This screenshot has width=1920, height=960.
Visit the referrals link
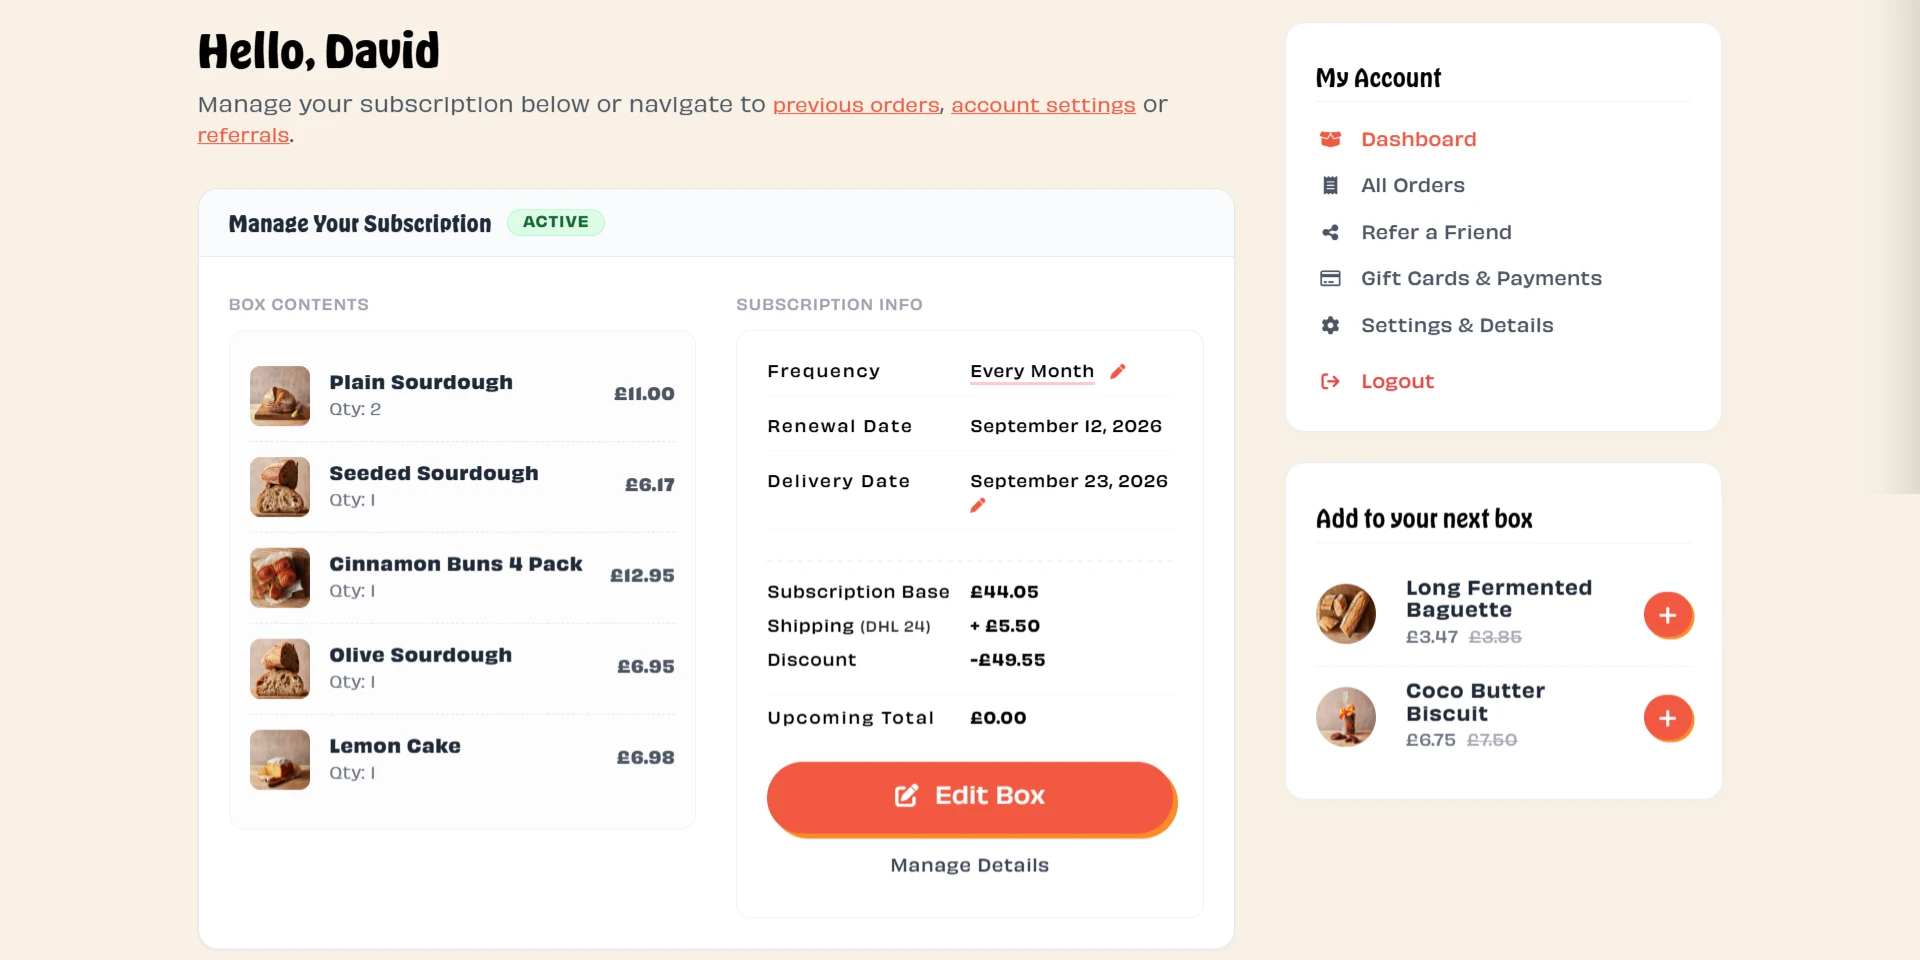(243, 135)
